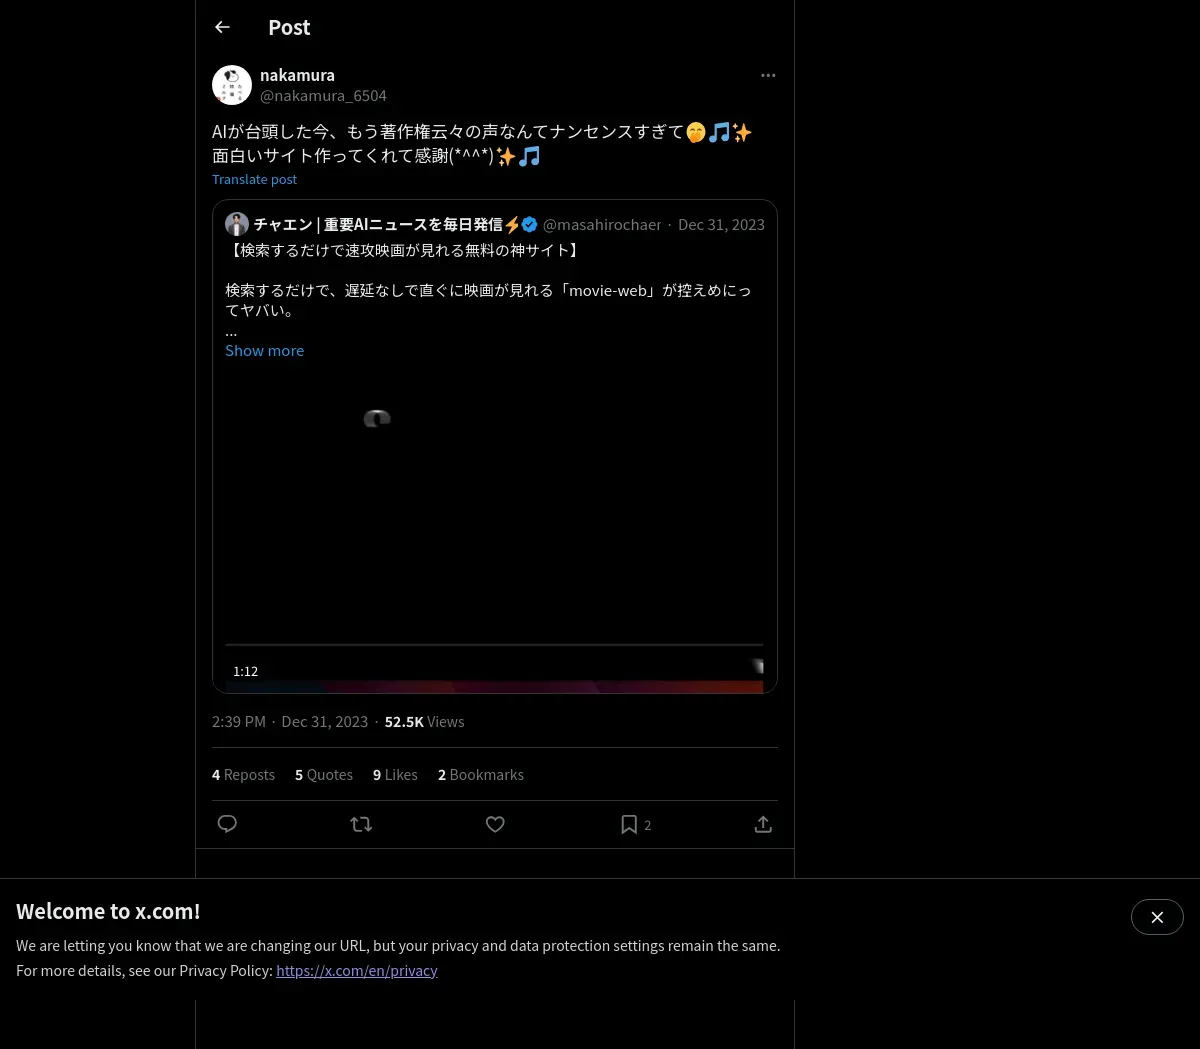Expand quoted post with Show more
This screenshot has width=1200, height=1049.
tap(264, 350)
